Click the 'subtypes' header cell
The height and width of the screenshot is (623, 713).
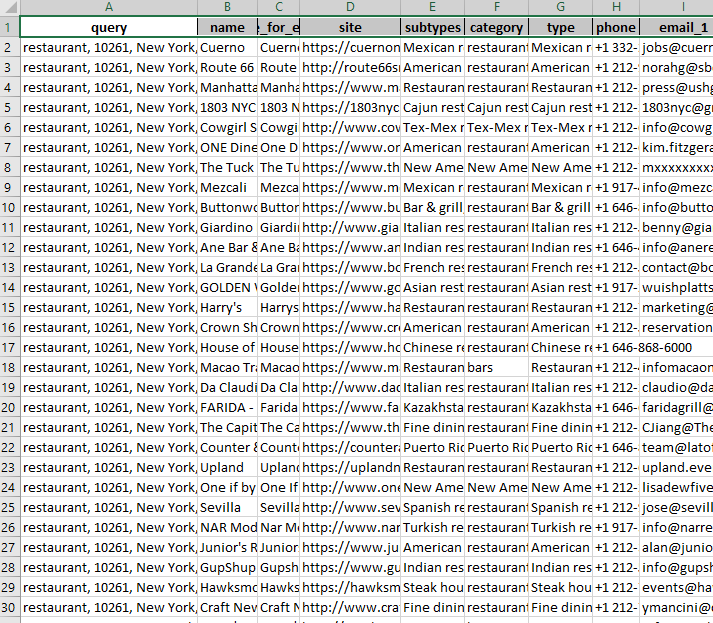click(x=432, y=27)
